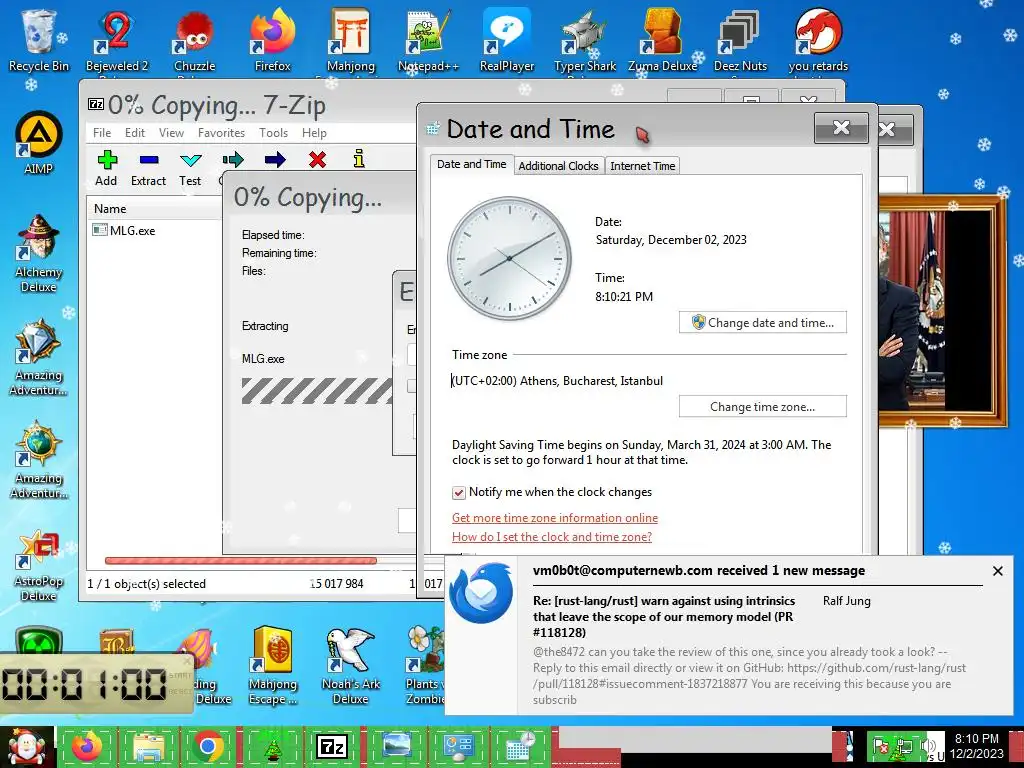1024x768 pixels.
Task: Open Get more time zone information online
Action: (x=555, y=518)
